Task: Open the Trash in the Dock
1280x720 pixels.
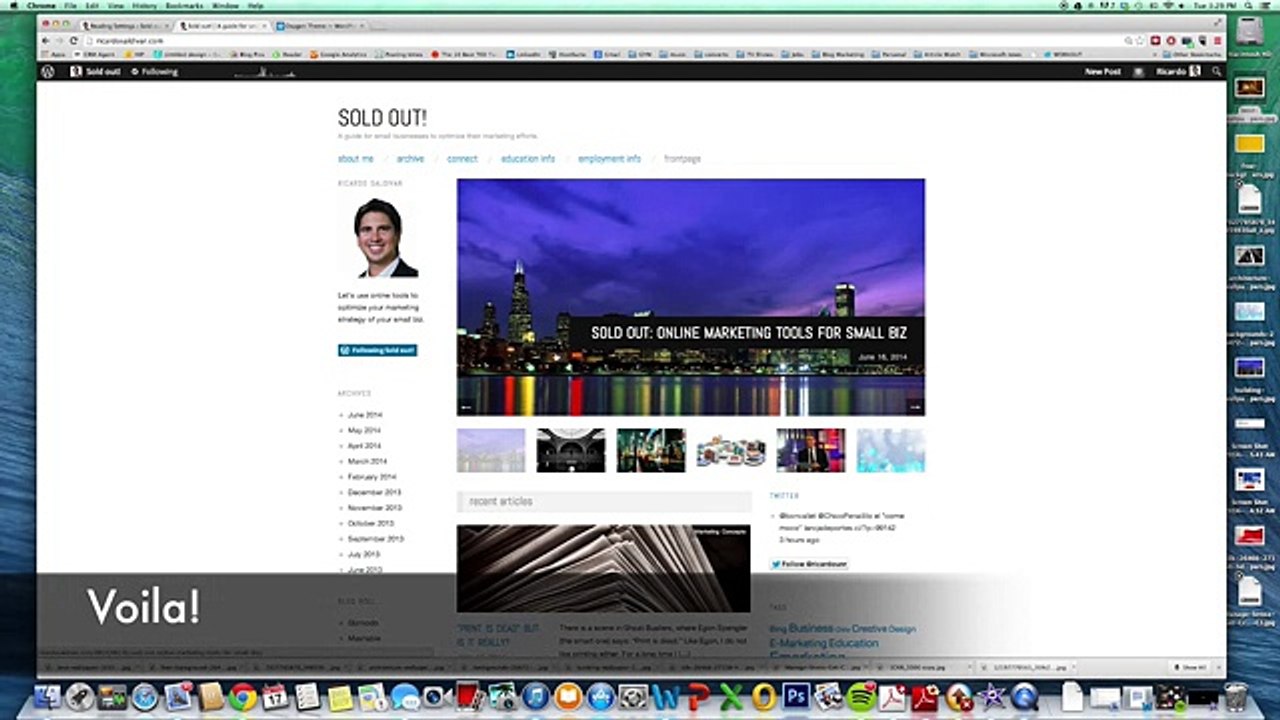Action: [x=1236, y=697]
